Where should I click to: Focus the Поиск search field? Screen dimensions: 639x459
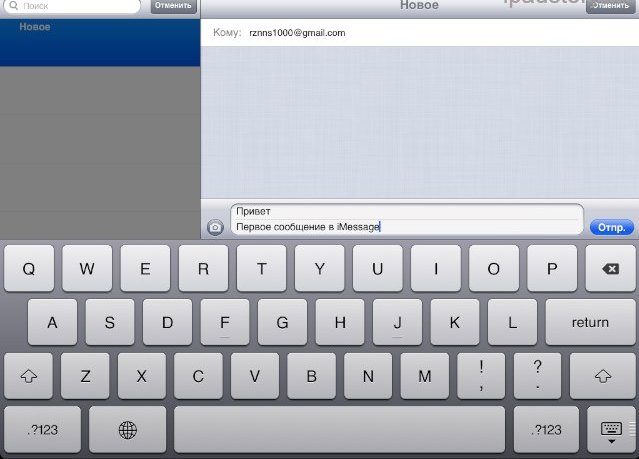(72, 6)
